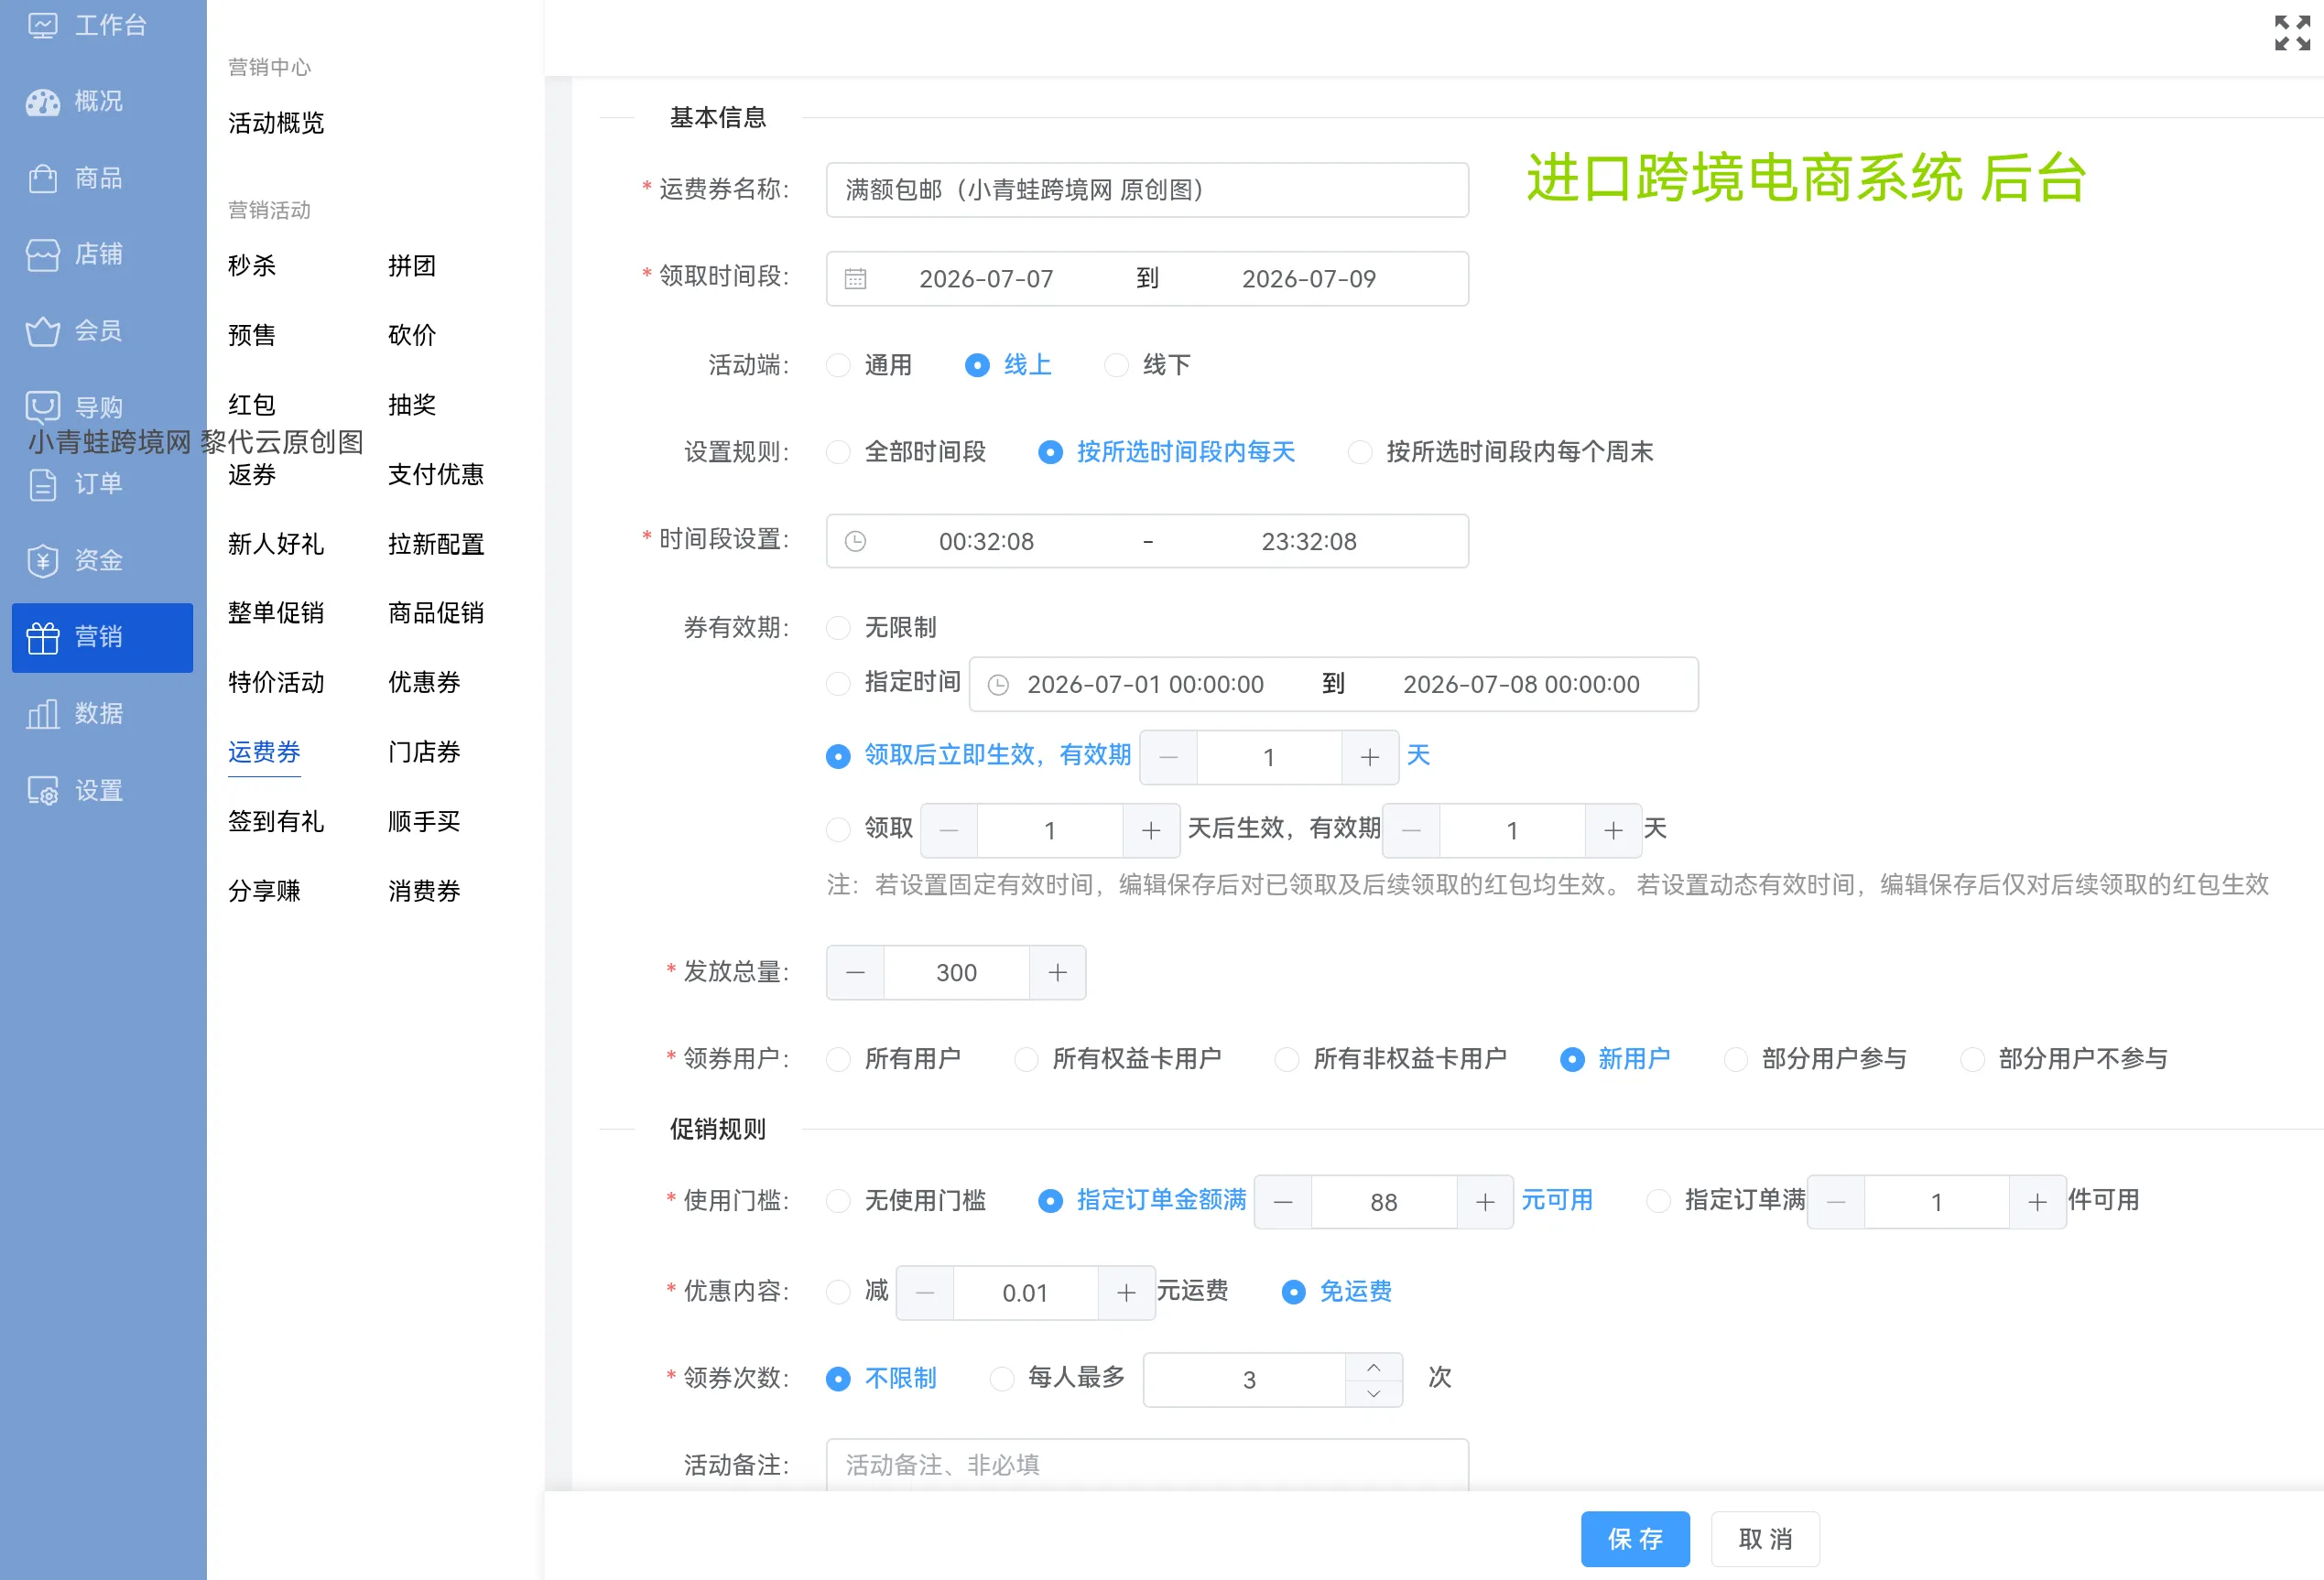Screen dimensions: 2324x1580
Task: Choose 所有用户 as coupon recipients
Action: [x=838, y=1059]
